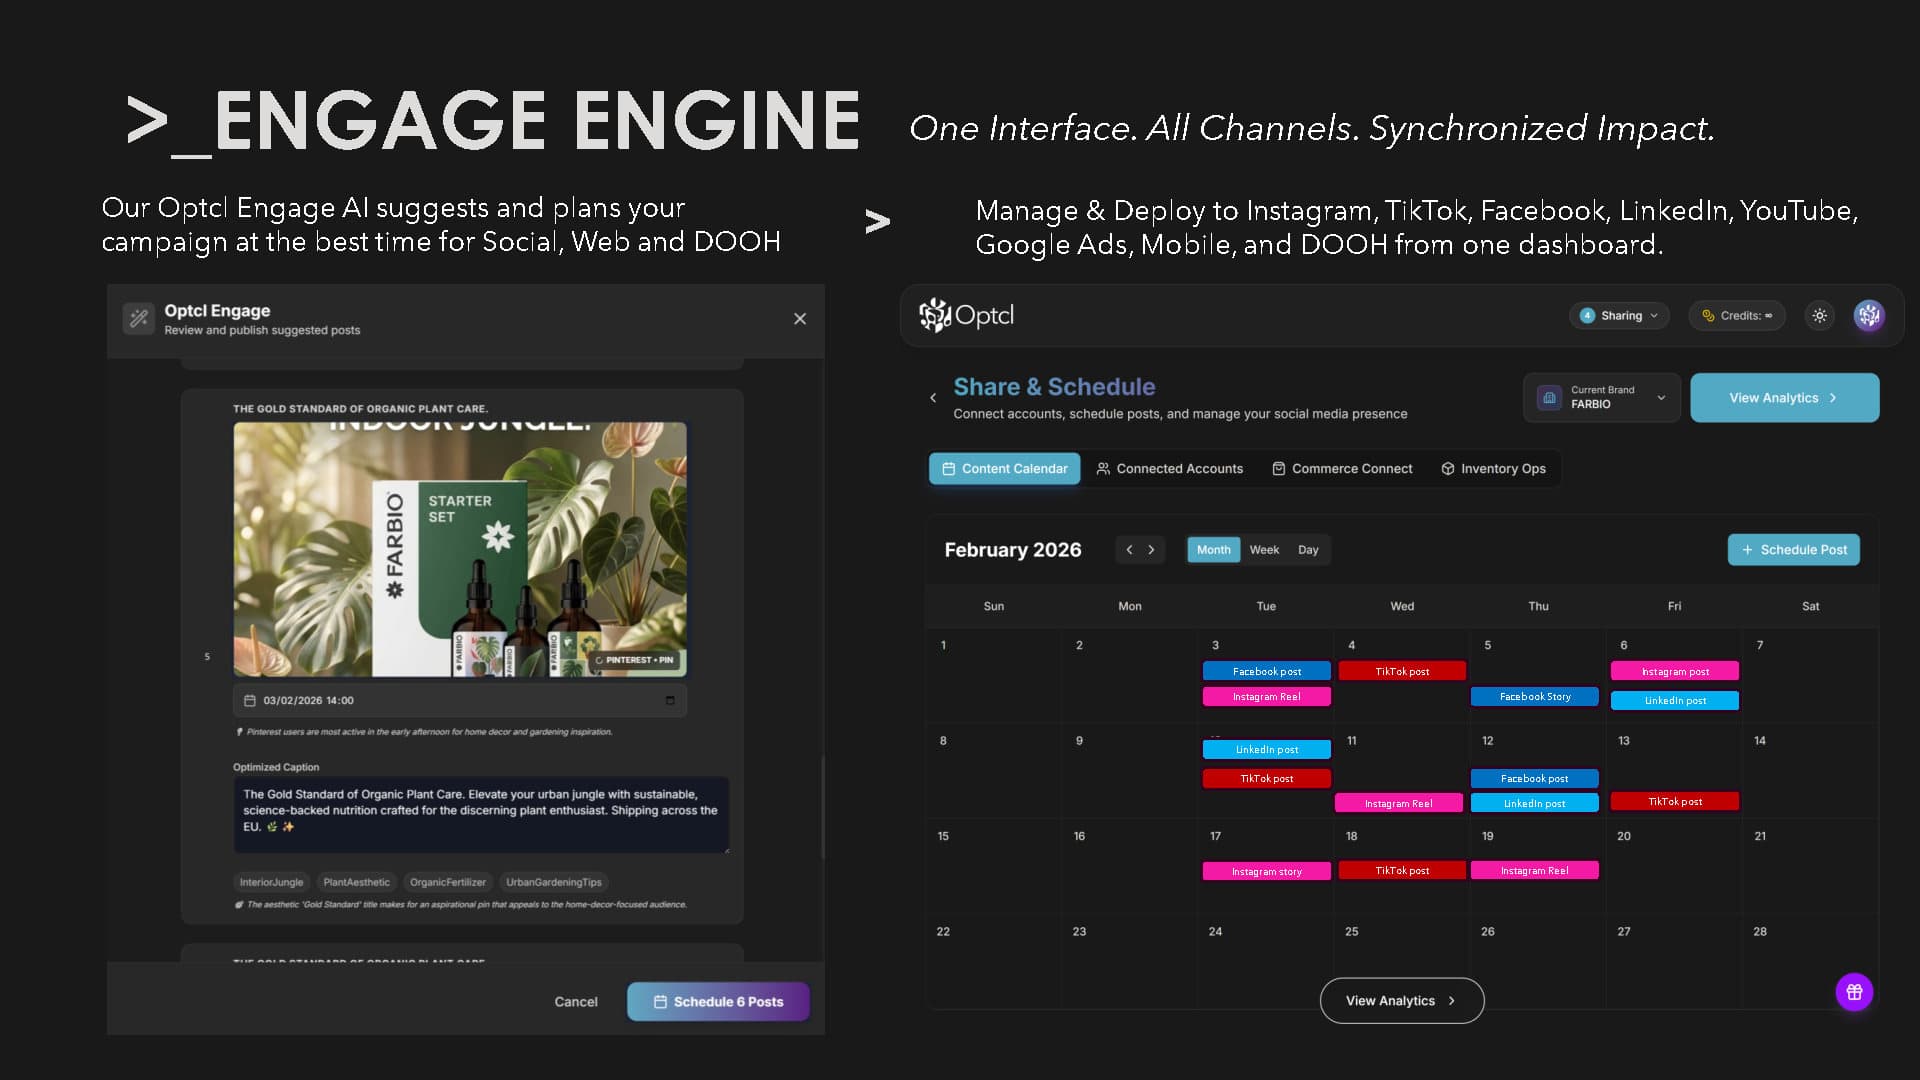Toggle light/dark theme sun icon

(x=1820, y=316)
